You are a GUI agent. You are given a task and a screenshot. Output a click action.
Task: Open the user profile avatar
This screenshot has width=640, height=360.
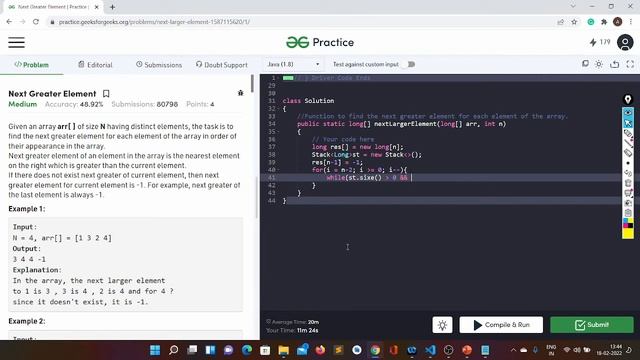click(625, 42)
